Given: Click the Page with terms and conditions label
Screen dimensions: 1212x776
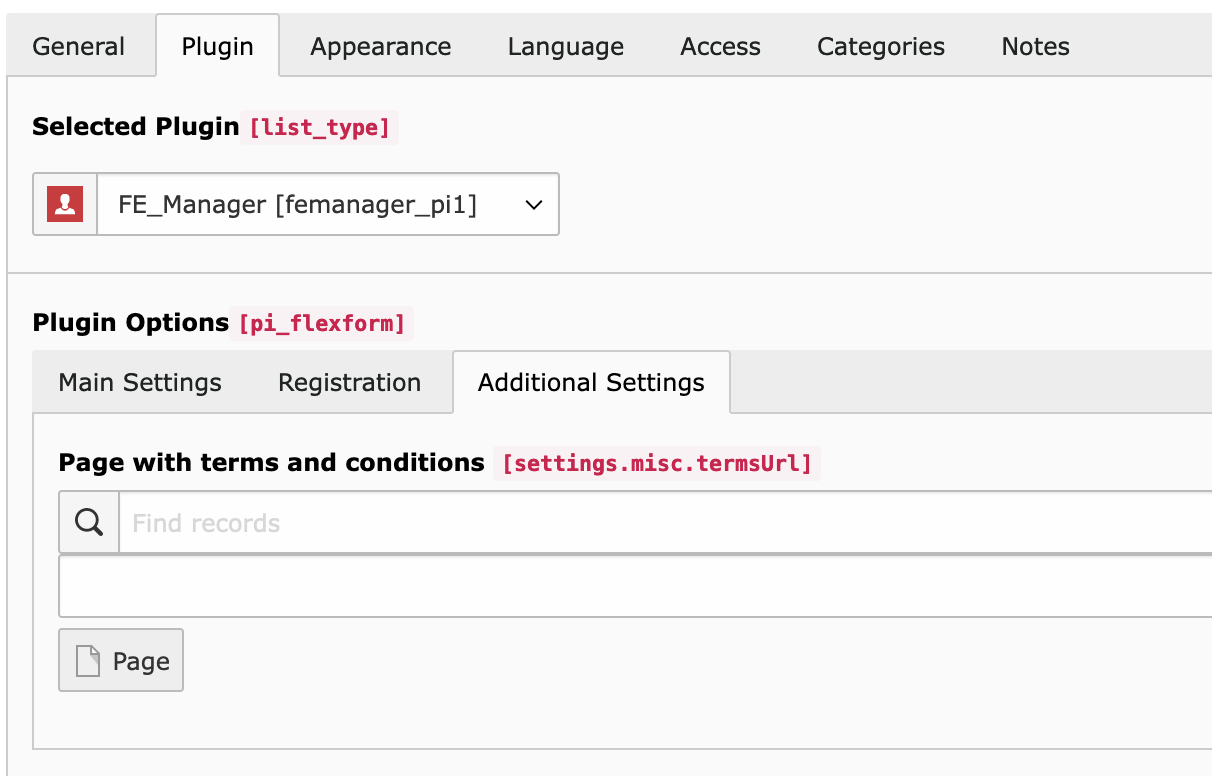Looking at the screenshot, I should click(x=271, y=463).
